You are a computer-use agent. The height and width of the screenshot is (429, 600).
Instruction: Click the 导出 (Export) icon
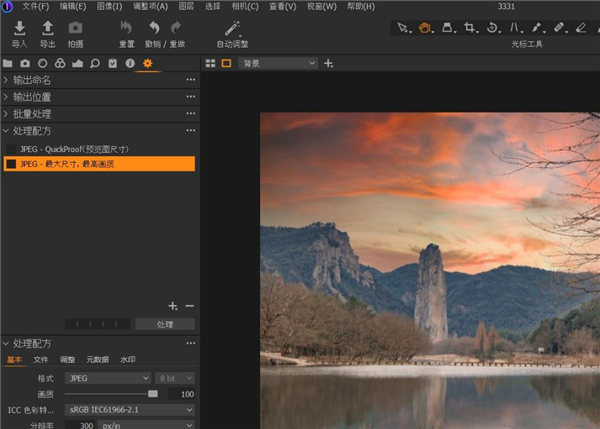click(x=47, y=28)
